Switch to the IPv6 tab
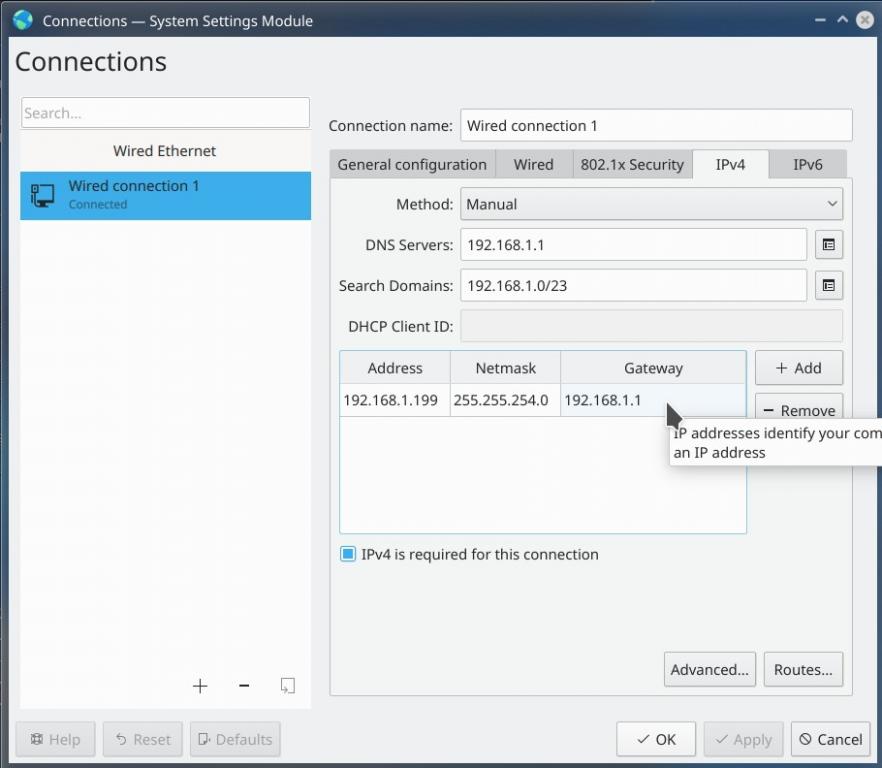This screenshot has width=882, height=768. click(807, 165)
